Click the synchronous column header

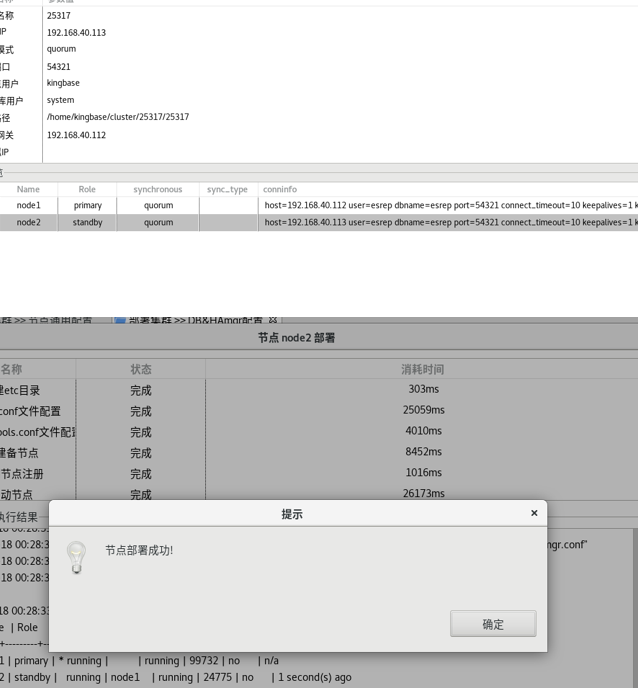point(158,189)
